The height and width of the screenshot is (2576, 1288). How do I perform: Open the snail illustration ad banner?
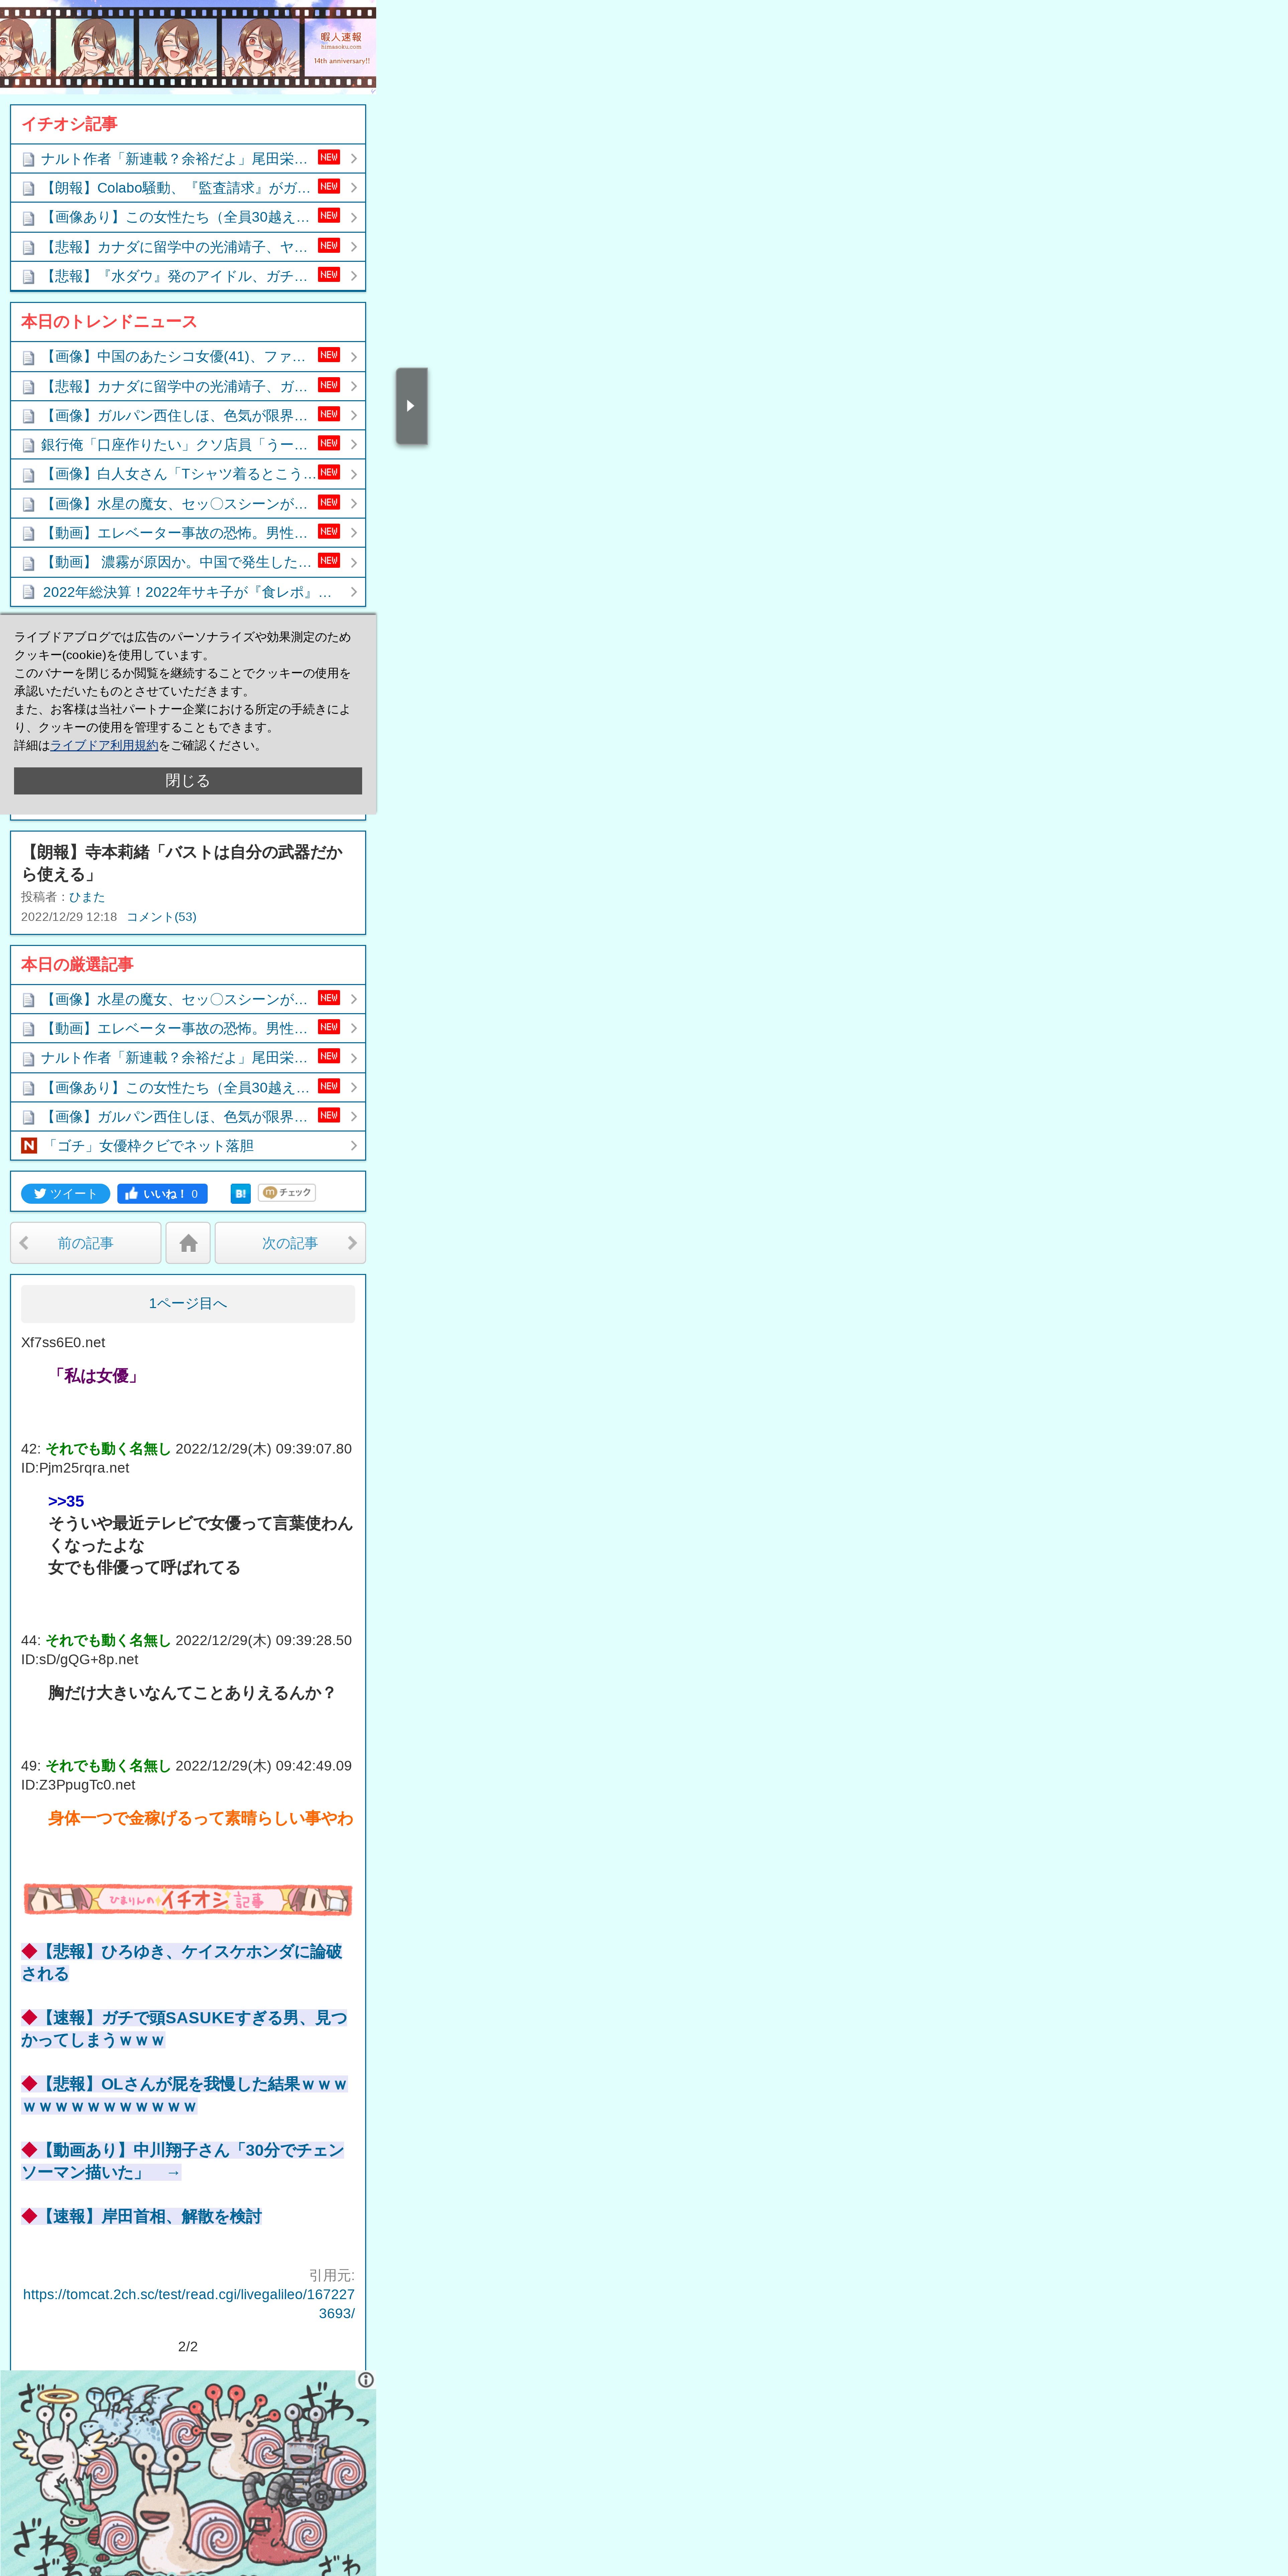coord(188,2473)
